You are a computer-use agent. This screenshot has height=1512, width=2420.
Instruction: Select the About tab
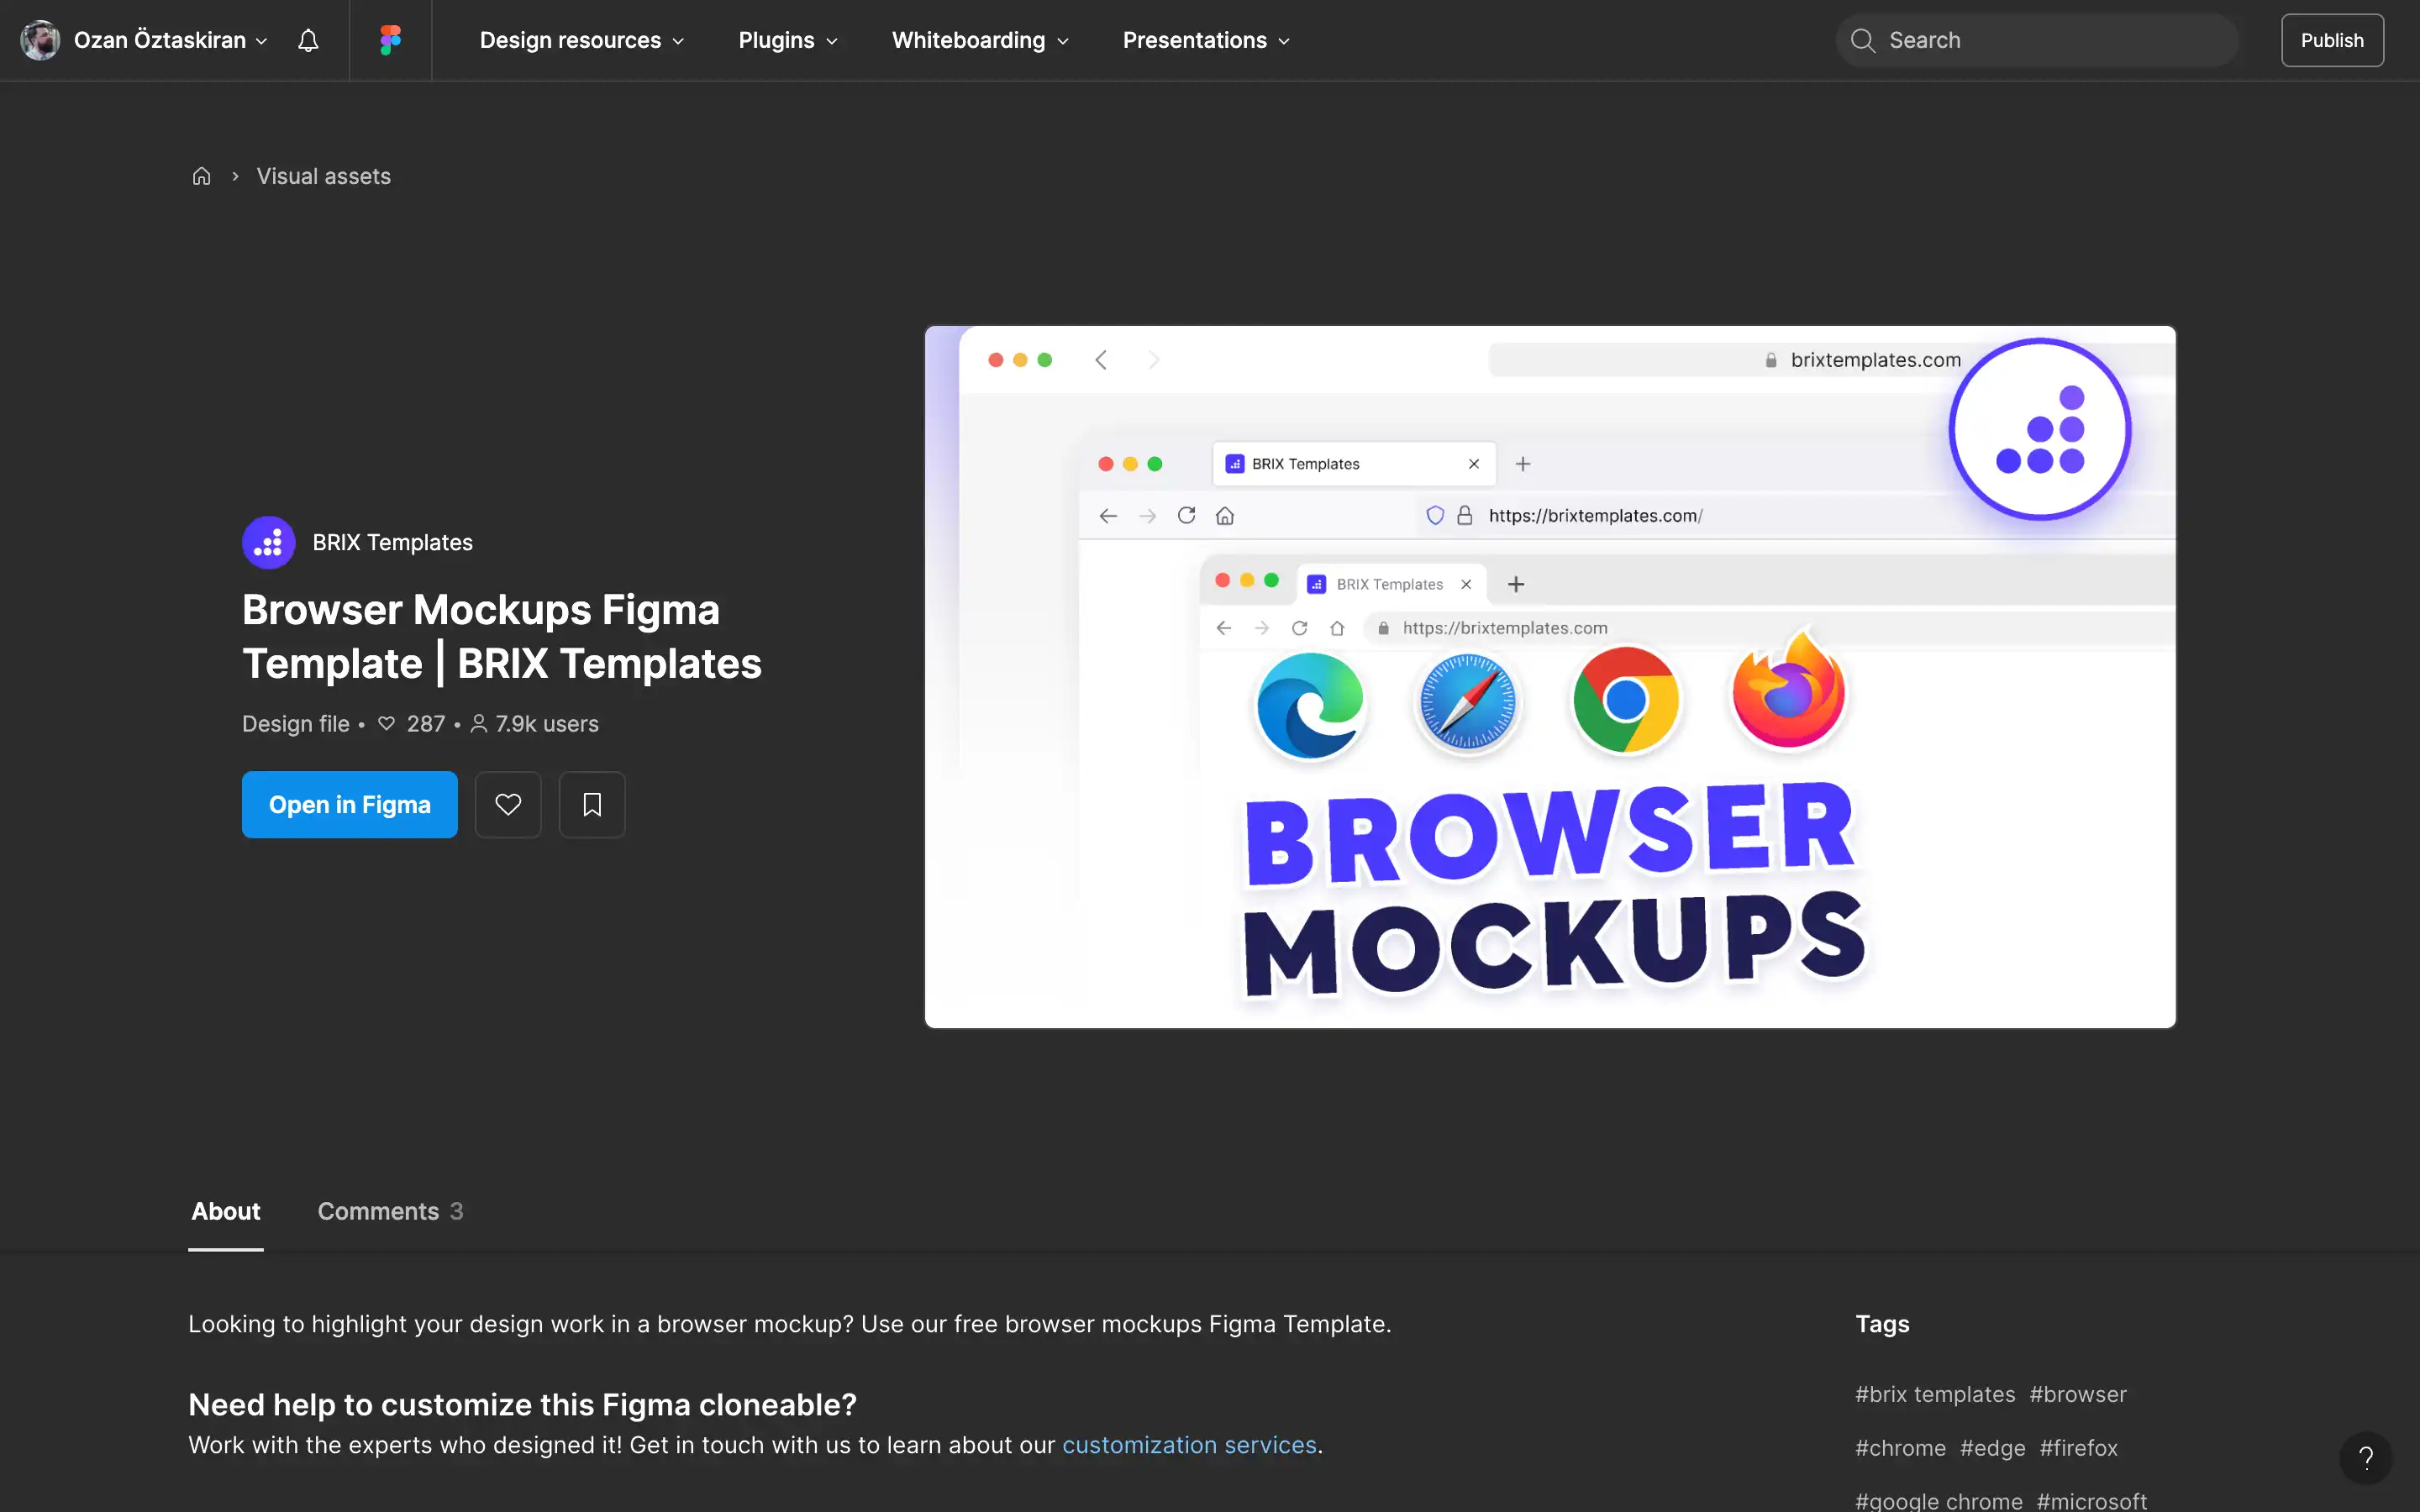(226, 1211)
